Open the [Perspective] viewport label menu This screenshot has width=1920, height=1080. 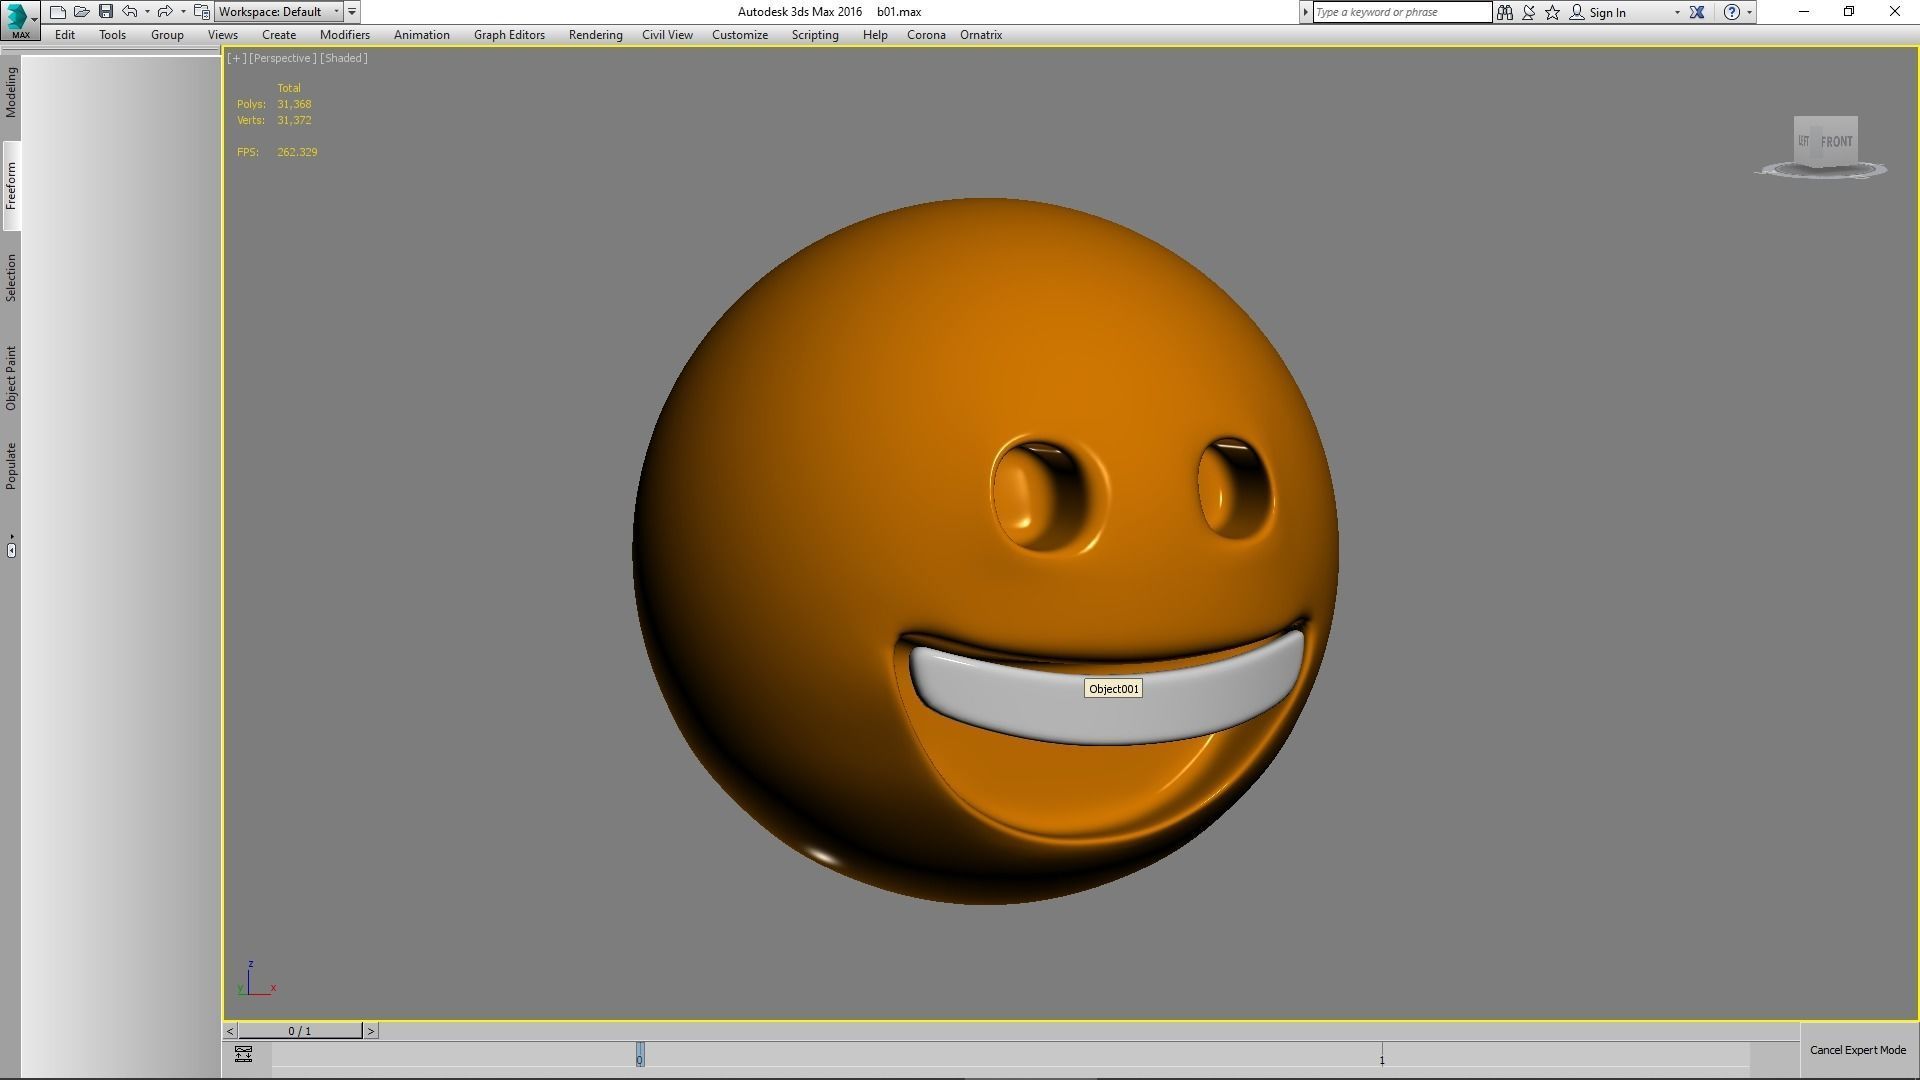pos(282,58)
